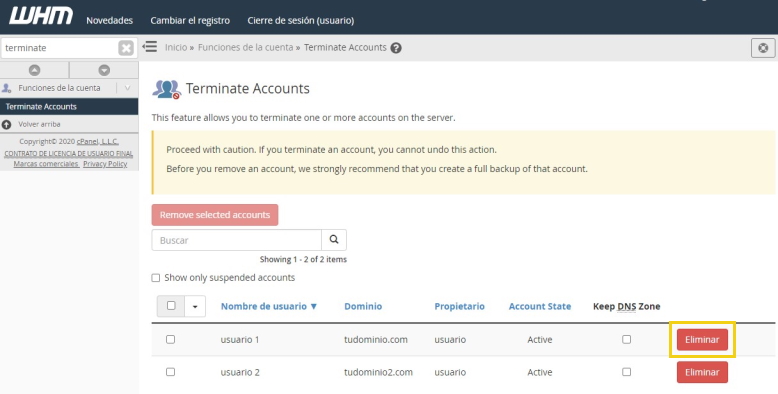Click the usuario 1 username cell
The height and width of the screenshot is (394, 778).
pos(240,340)
